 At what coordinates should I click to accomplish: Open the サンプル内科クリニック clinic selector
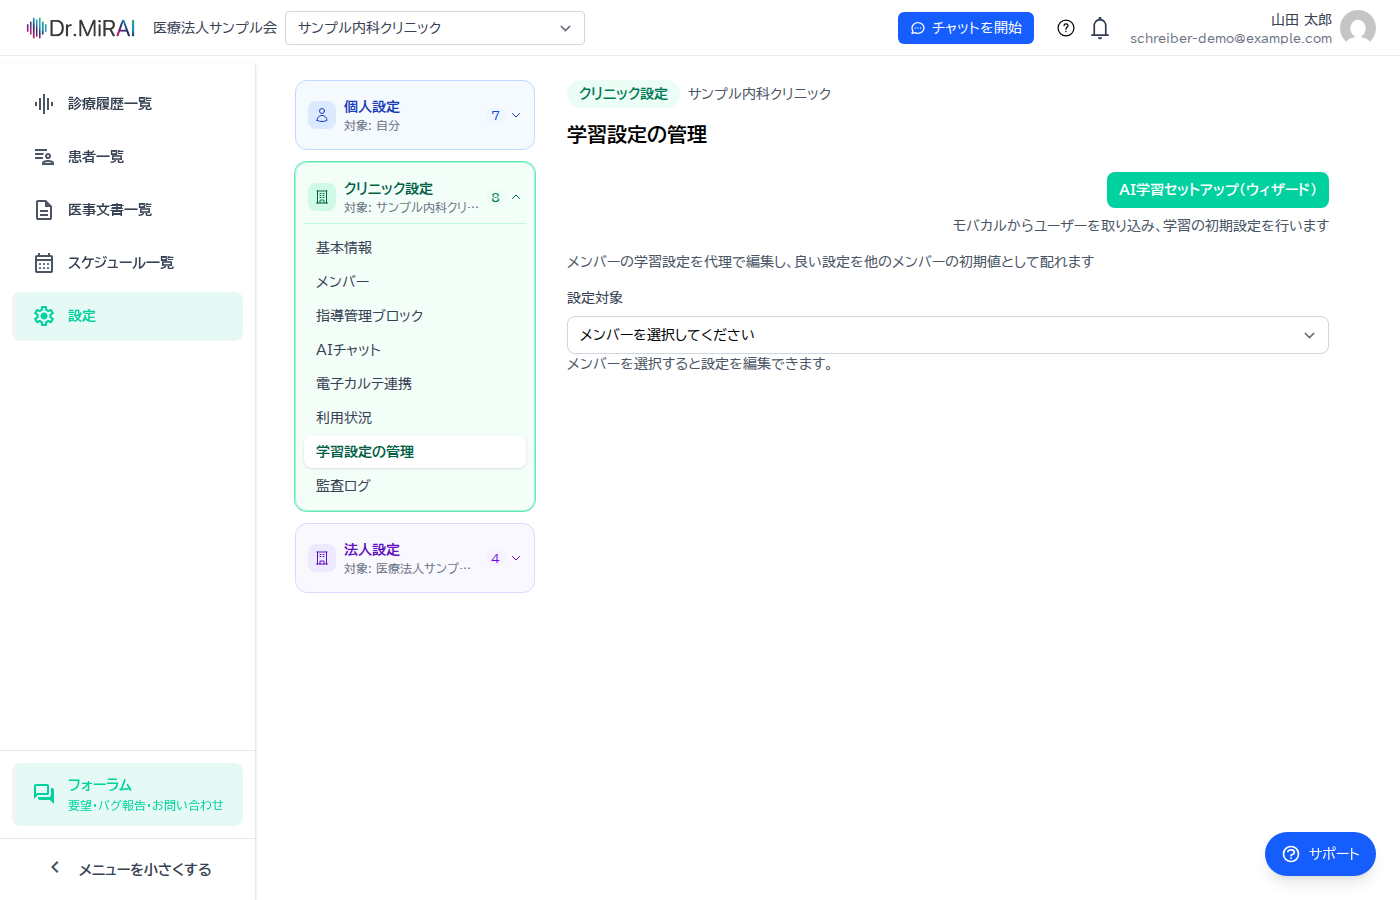click(435, 28)
